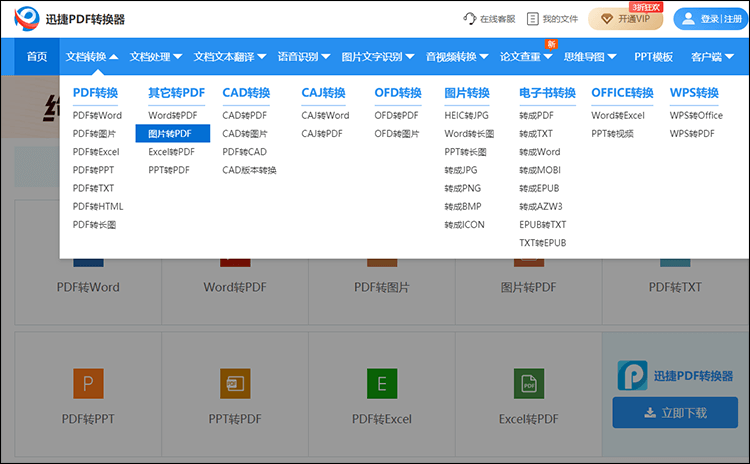Expand the 客户端 dropdown
Screen dimensions: 750x464
pyautogui.click(x=712, y=57)
